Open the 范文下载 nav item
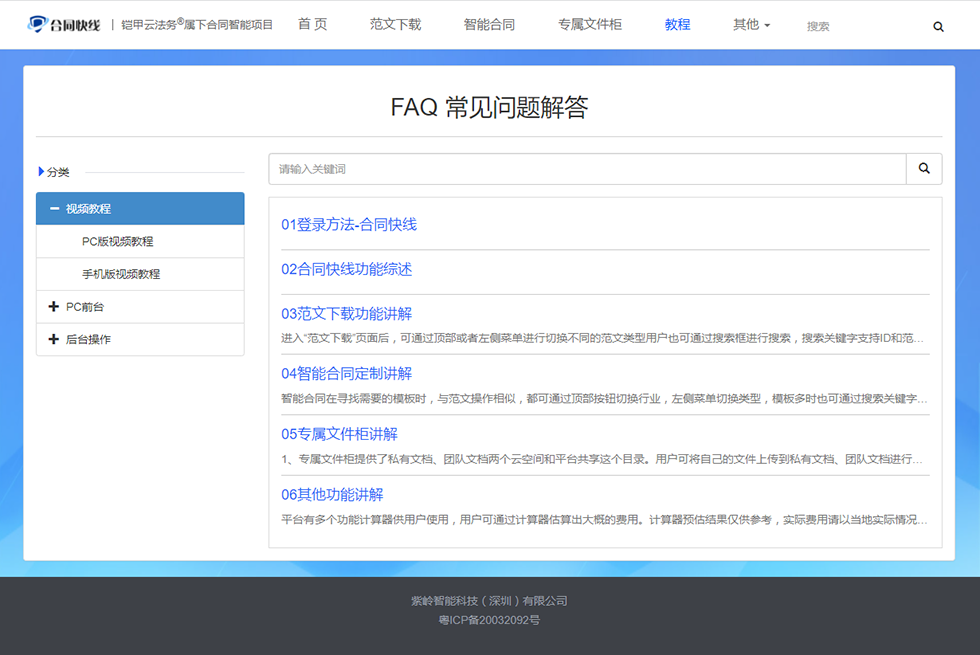 395,24
